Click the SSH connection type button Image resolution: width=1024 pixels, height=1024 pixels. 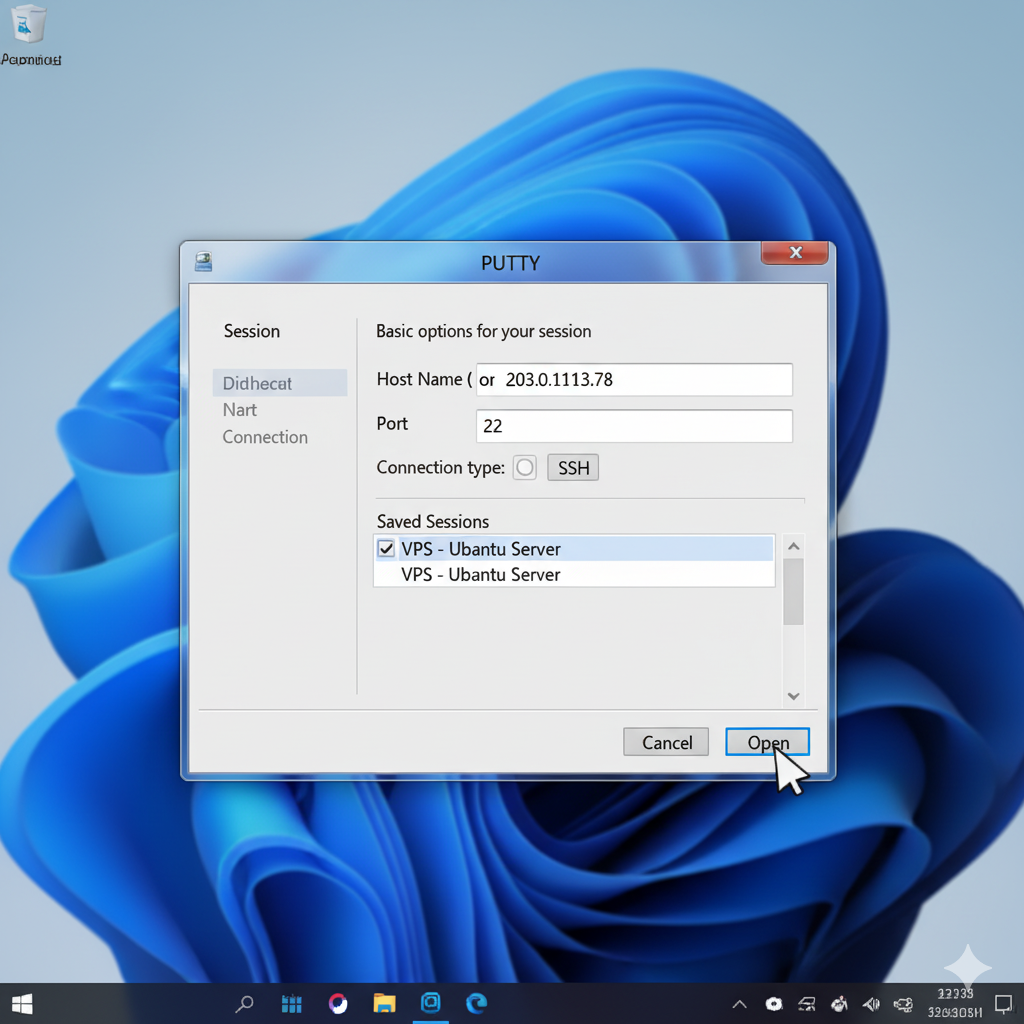point(573,468)
